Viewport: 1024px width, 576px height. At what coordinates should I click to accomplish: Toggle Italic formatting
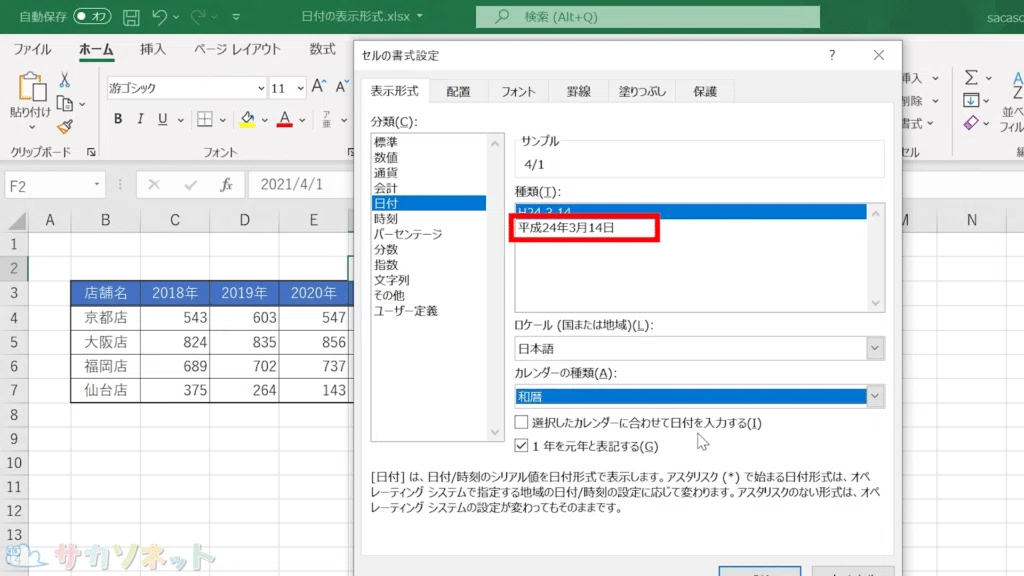coord(140,119)
